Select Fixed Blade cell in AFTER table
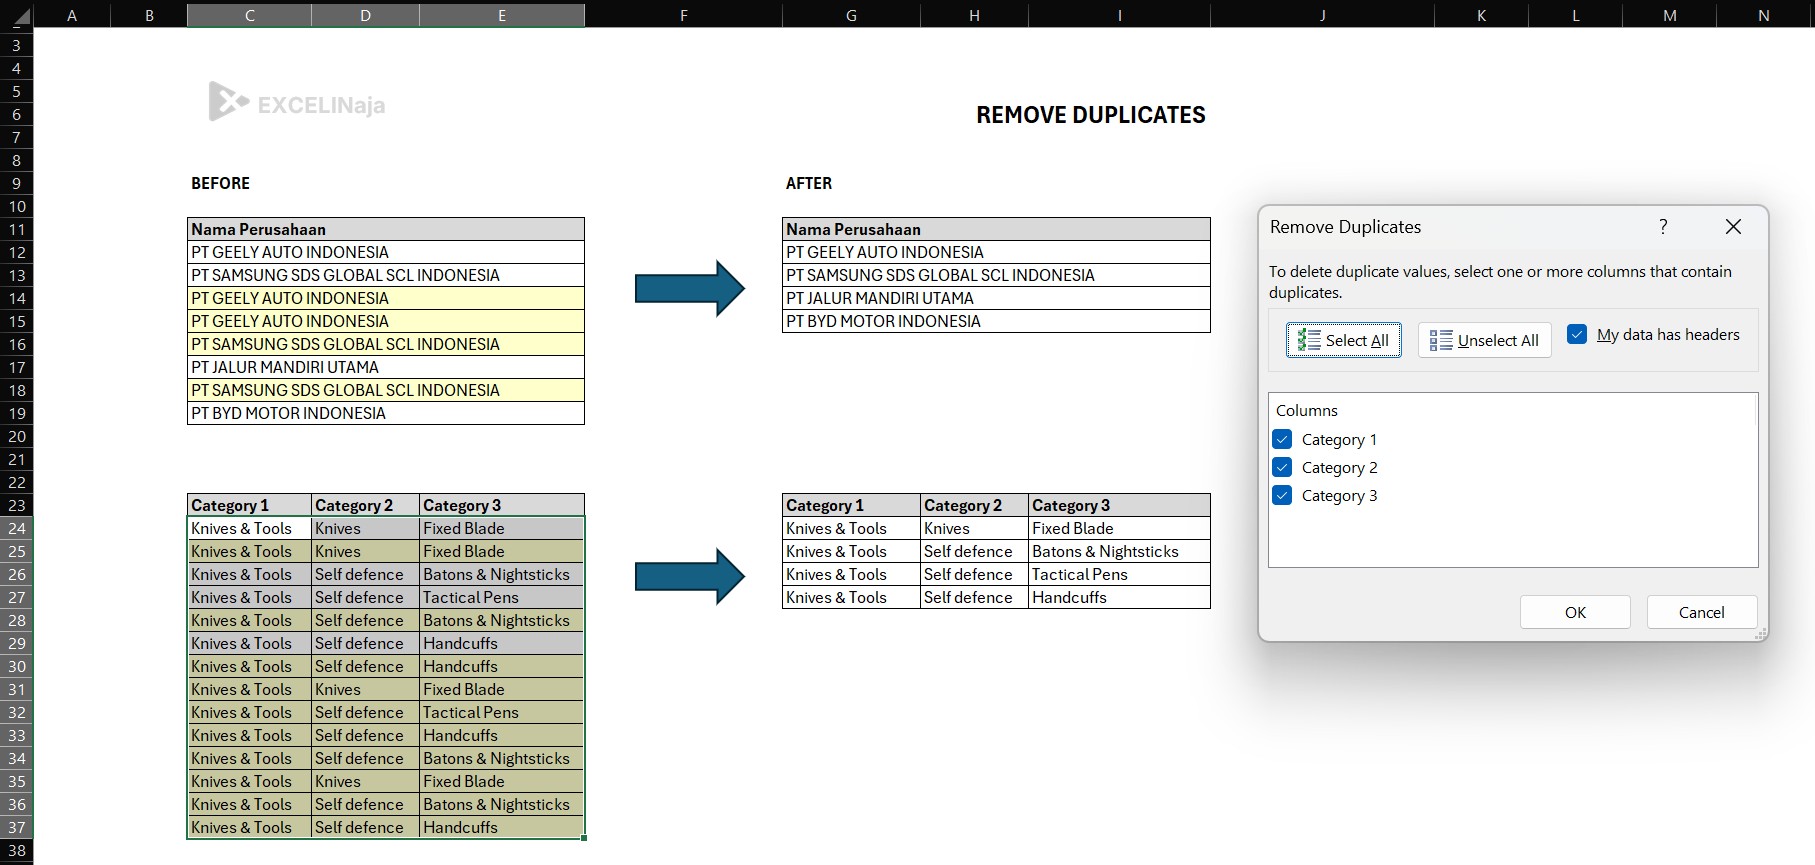1815x865 pixels. [1119, 528]
